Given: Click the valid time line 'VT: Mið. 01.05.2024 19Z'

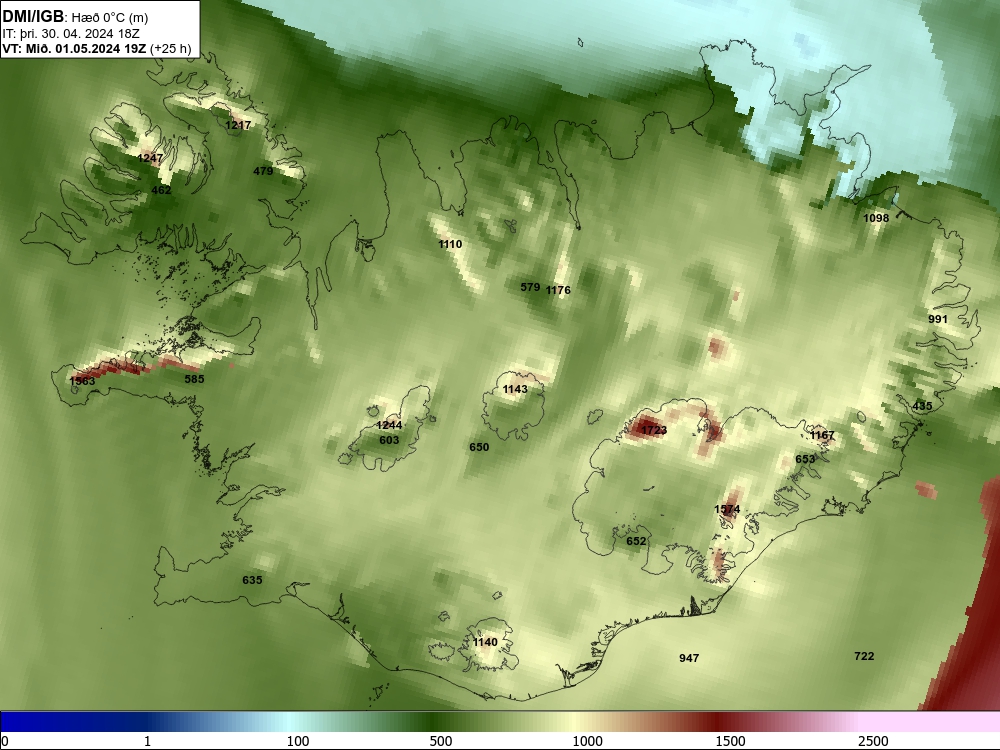Looking at the screenshot, I should coord(75,49).
